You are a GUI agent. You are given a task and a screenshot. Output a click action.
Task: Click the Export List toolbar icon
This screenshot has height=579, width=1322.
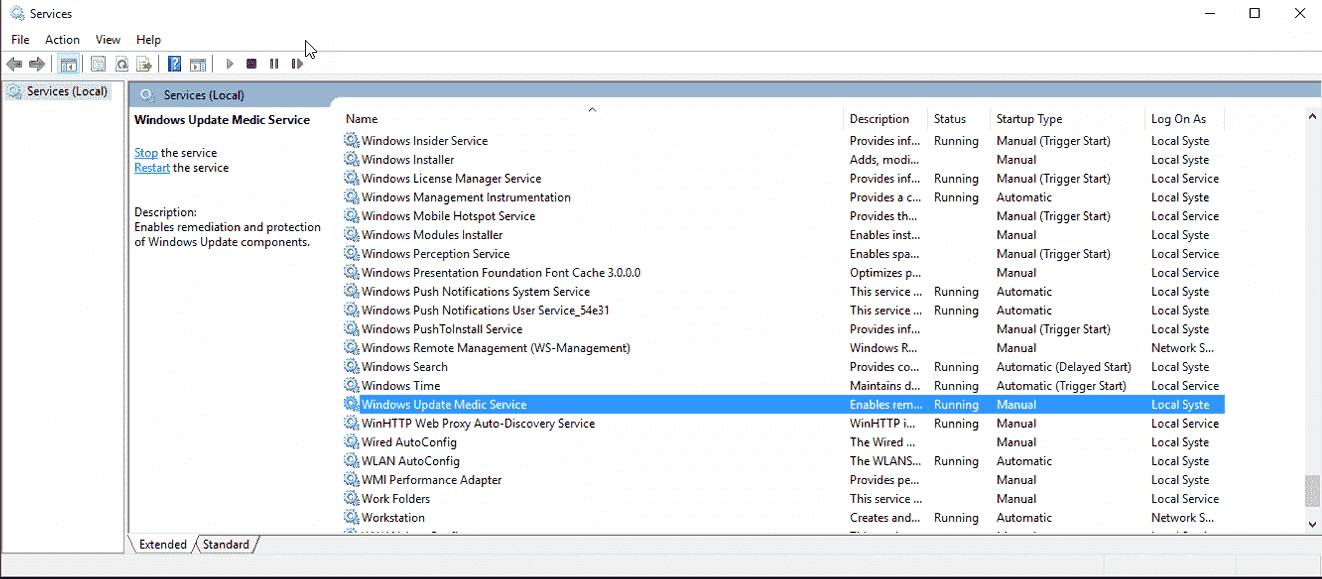tap(144, 64)
